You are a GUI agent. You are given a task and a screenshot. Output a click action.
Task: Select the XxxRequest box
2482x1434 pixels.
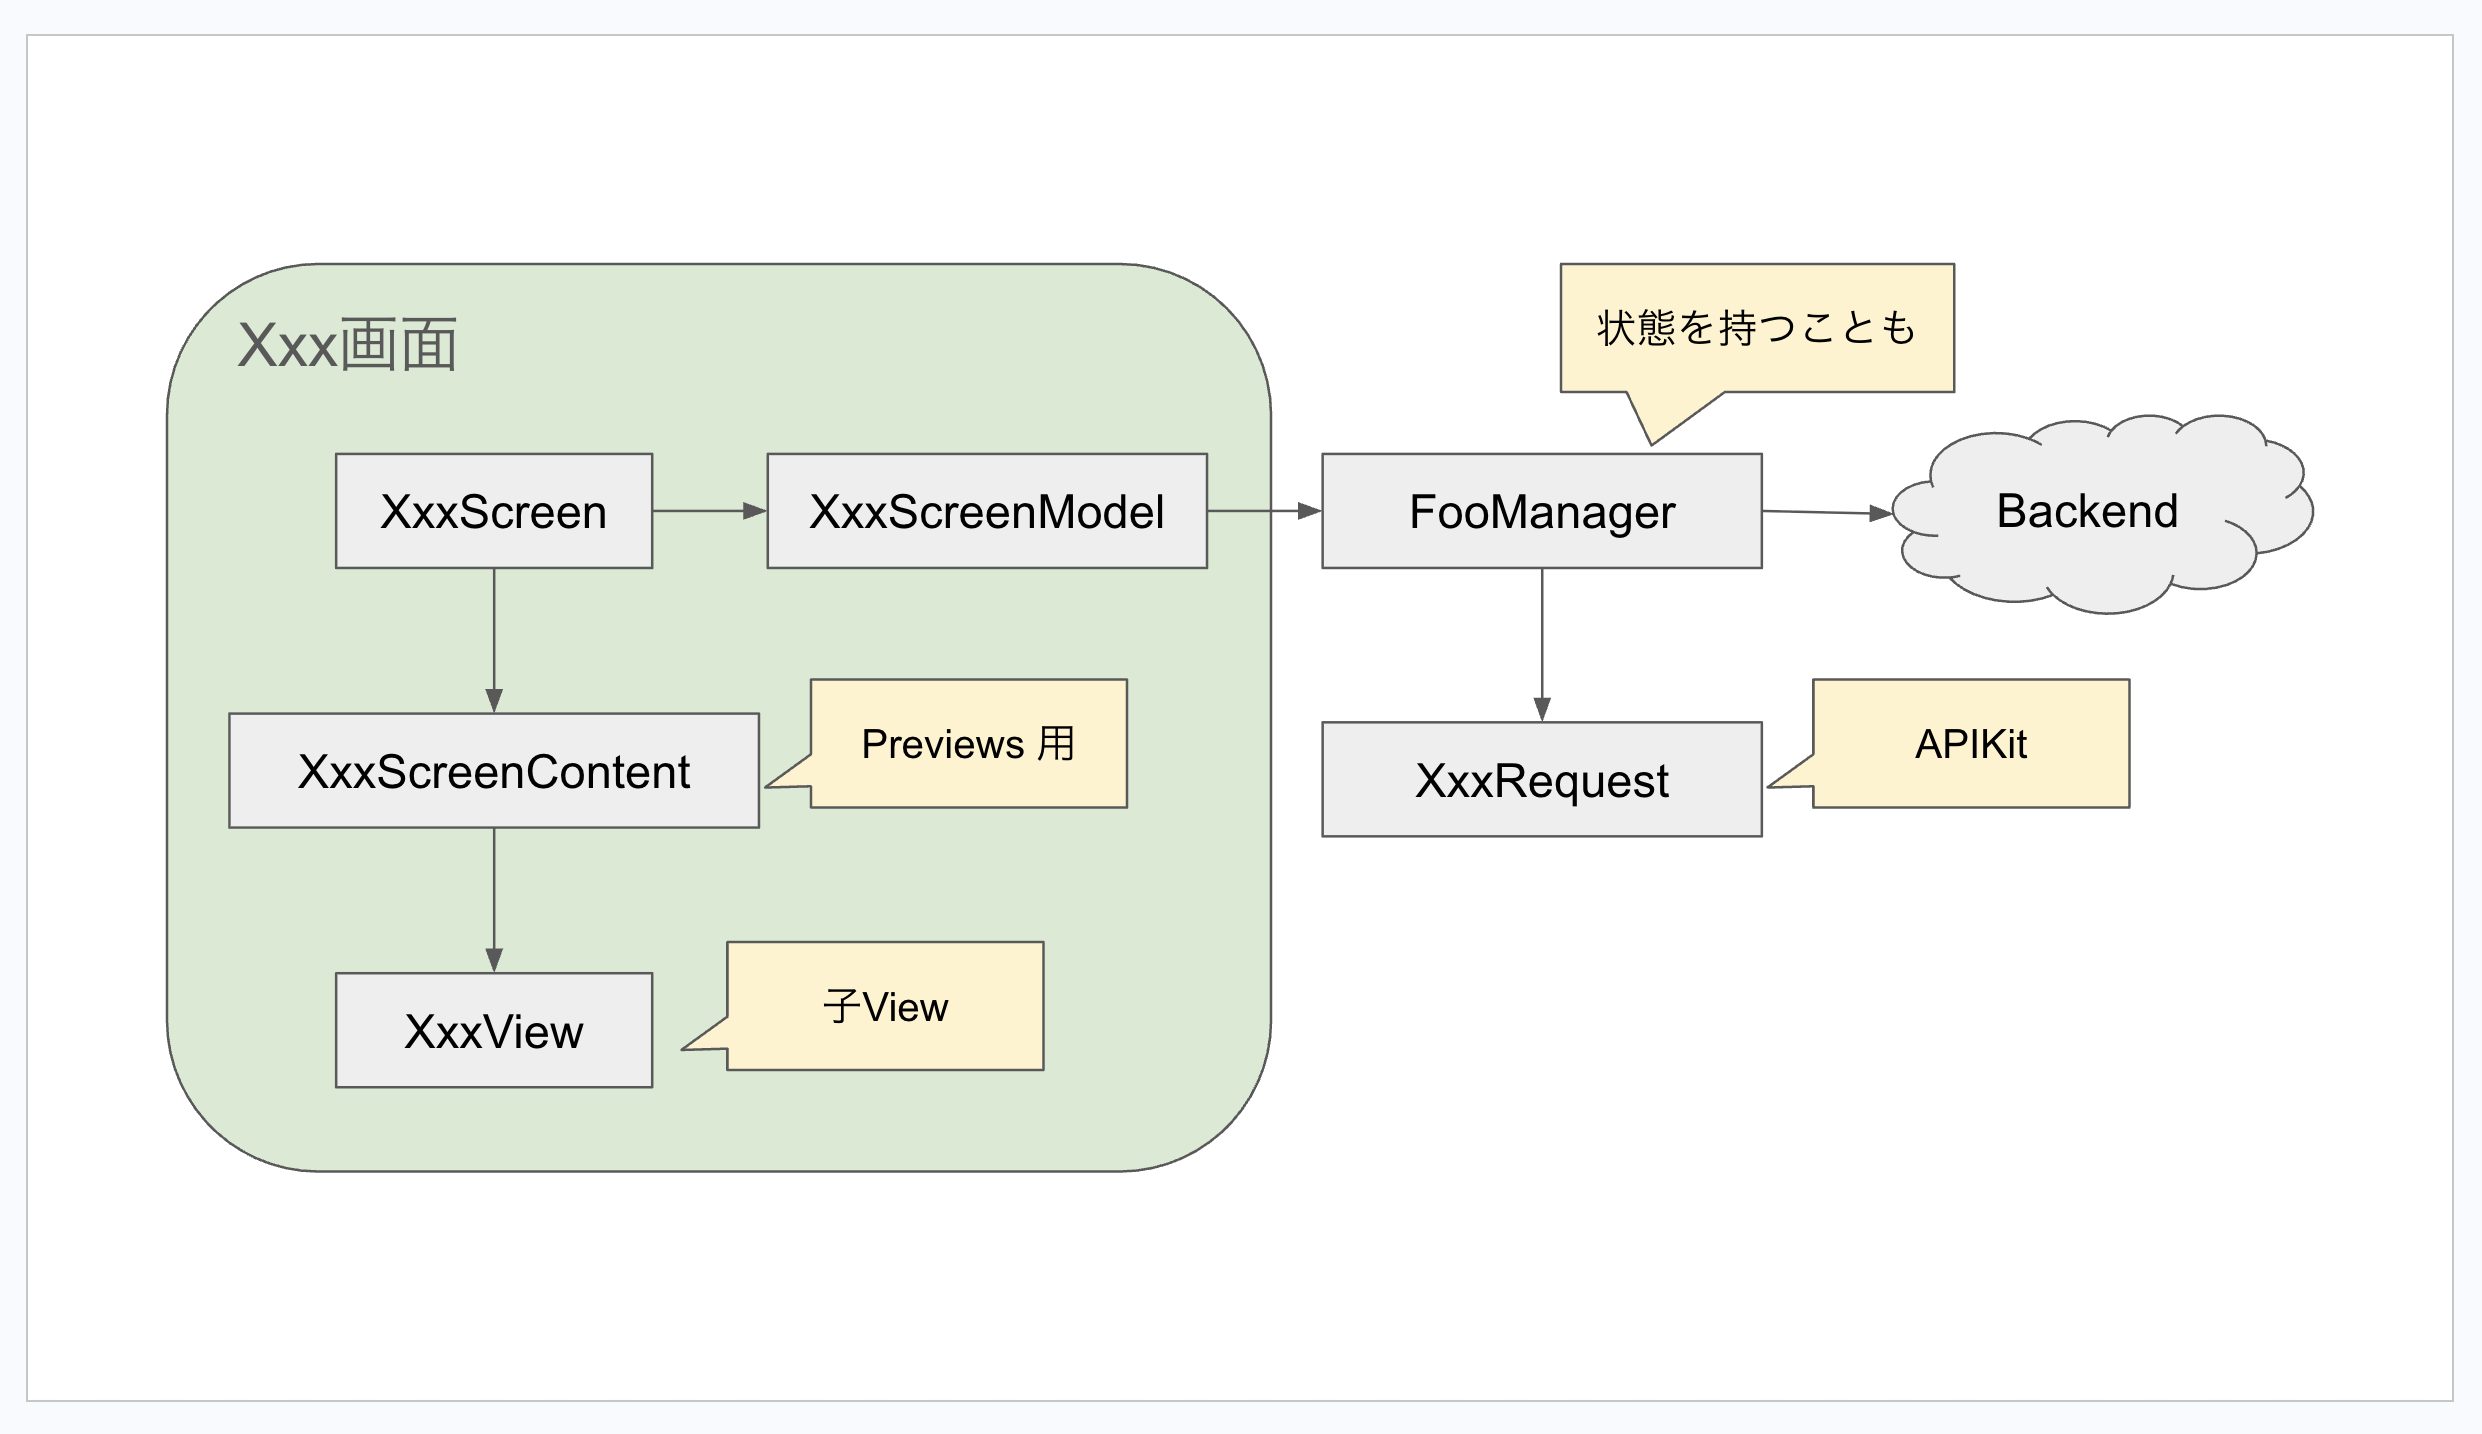coord(1541,780)
